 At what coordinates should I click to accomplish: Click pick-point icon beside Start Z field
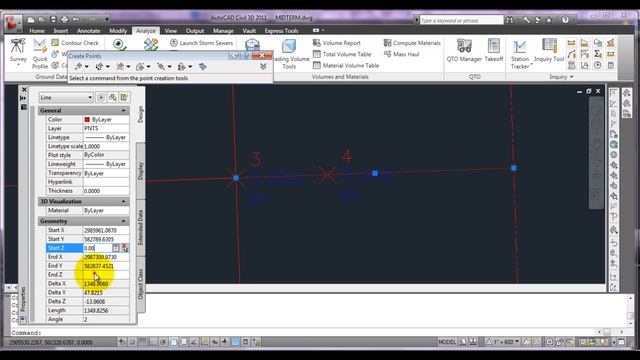[x=124, y=248]
